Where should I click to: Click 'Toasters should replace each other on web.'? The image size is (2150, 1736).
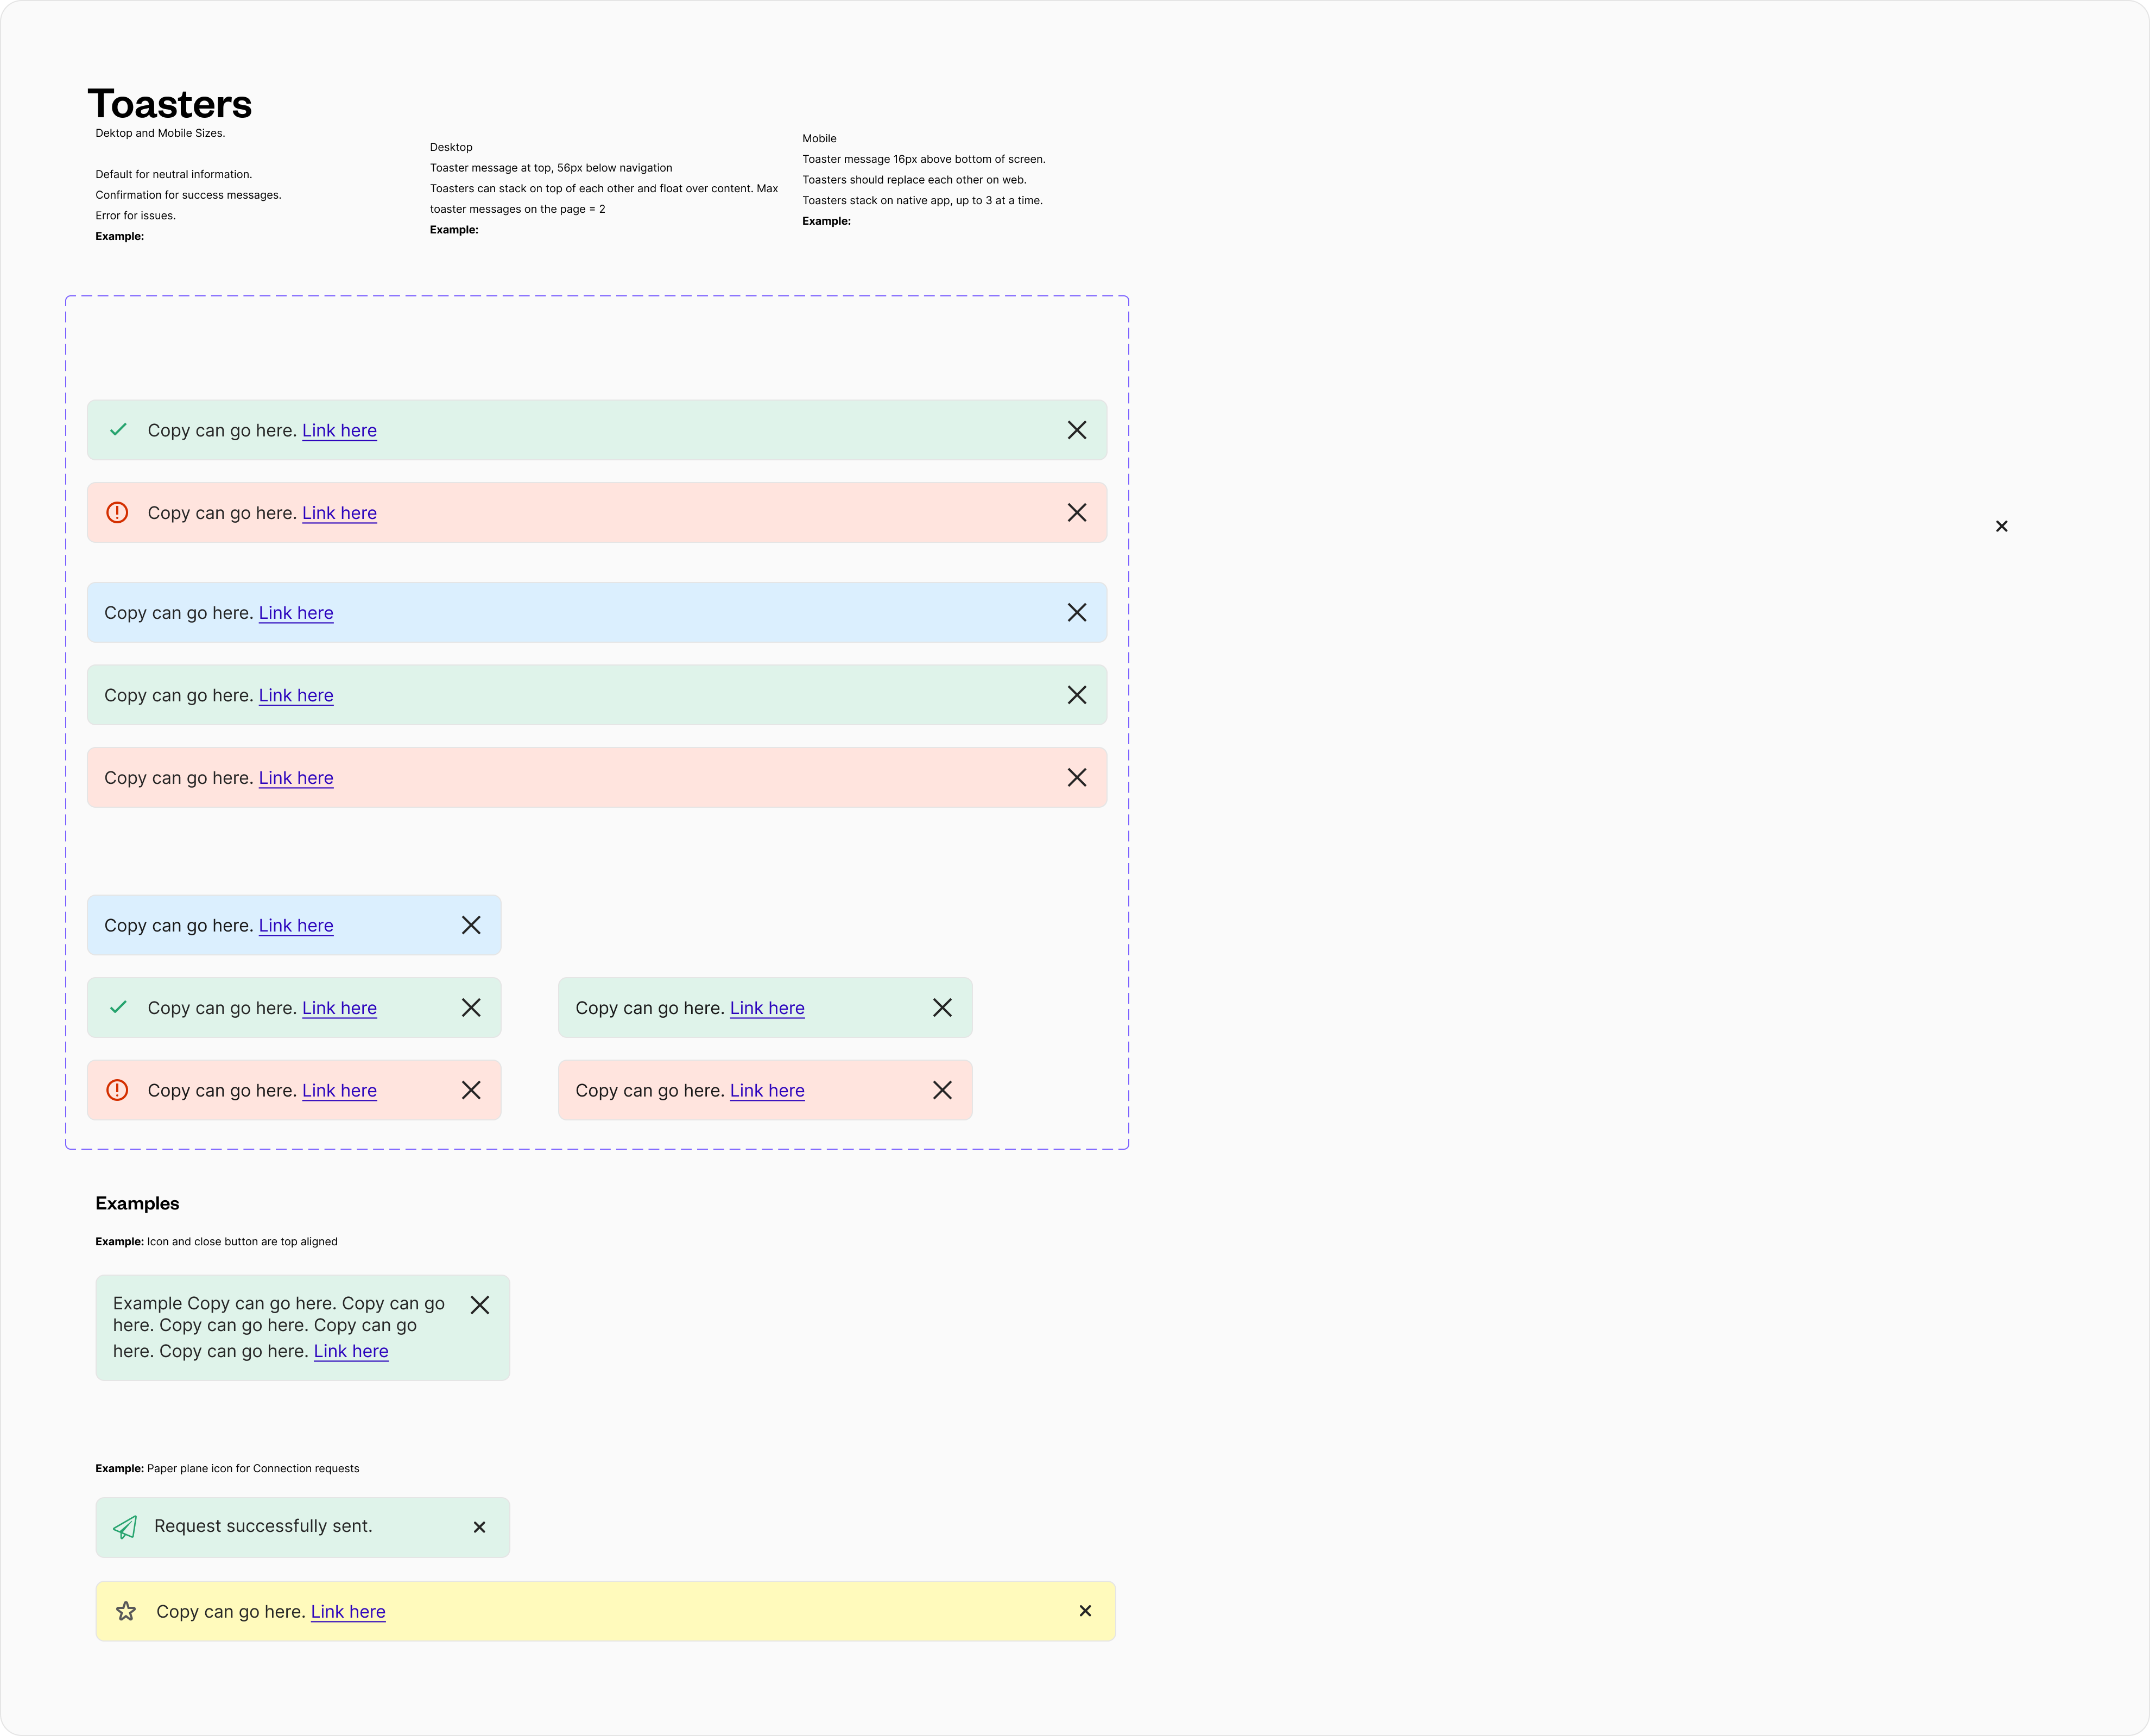pyautogui.click(x=914, y=180)
